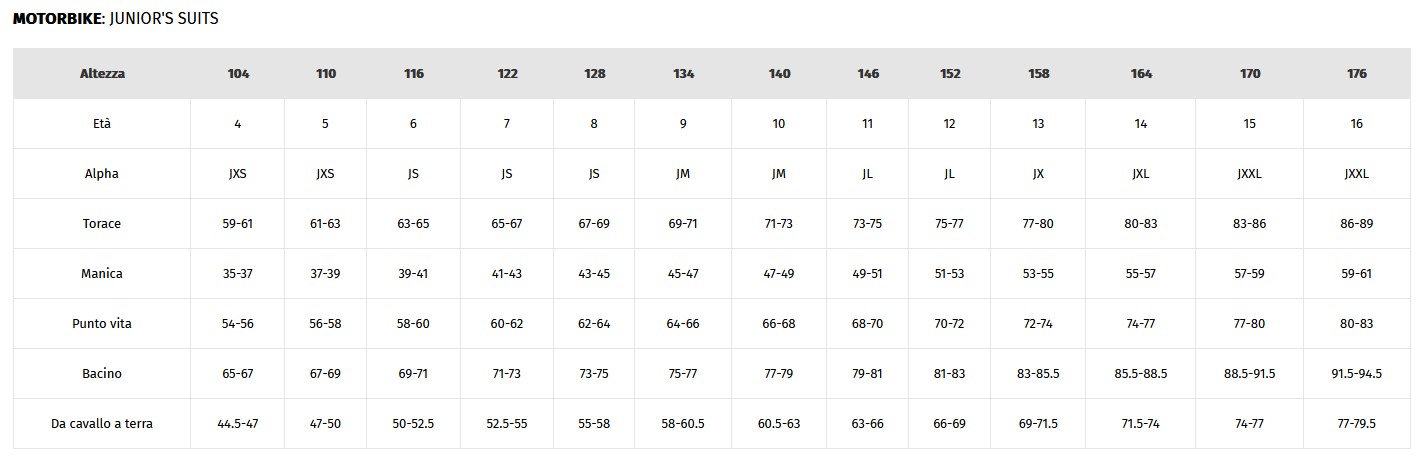Select the Alpha row label

(x=102, y=174)
